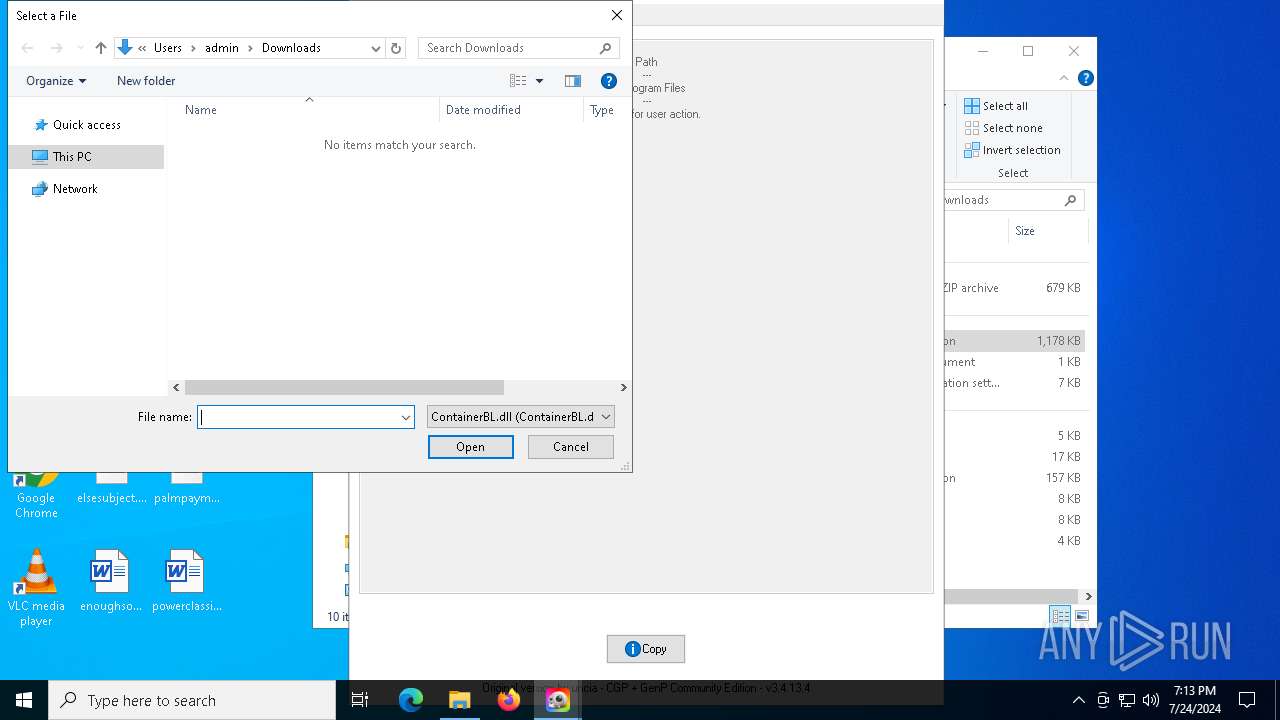Expand the File name history dropdown
This screenshot has width=1280, height=720.
[x=406, y=417]
